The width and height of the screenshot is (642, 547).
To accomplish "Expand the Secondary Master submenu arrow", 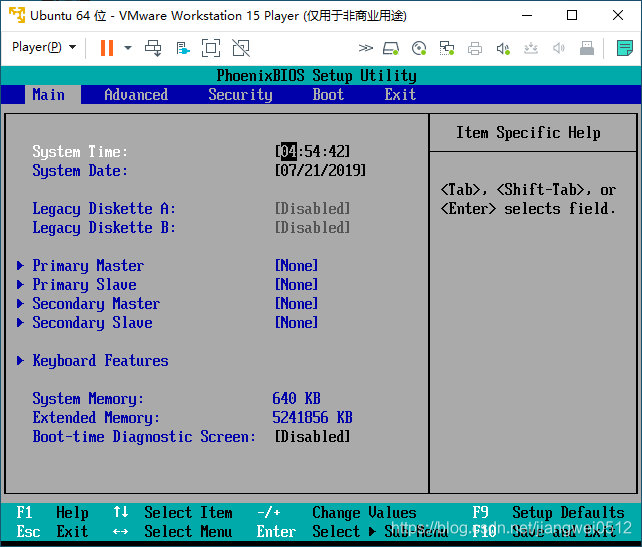I will tap(20, 303).
